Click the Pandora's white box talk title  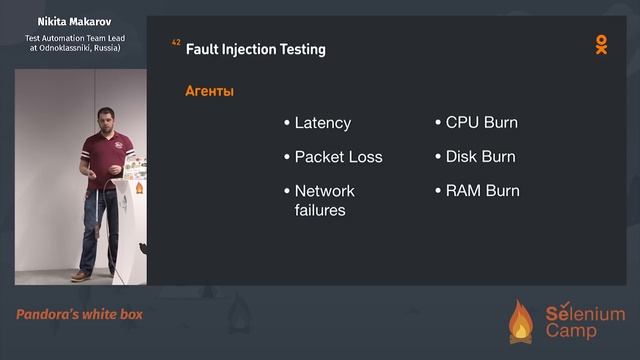click(80, 314)
